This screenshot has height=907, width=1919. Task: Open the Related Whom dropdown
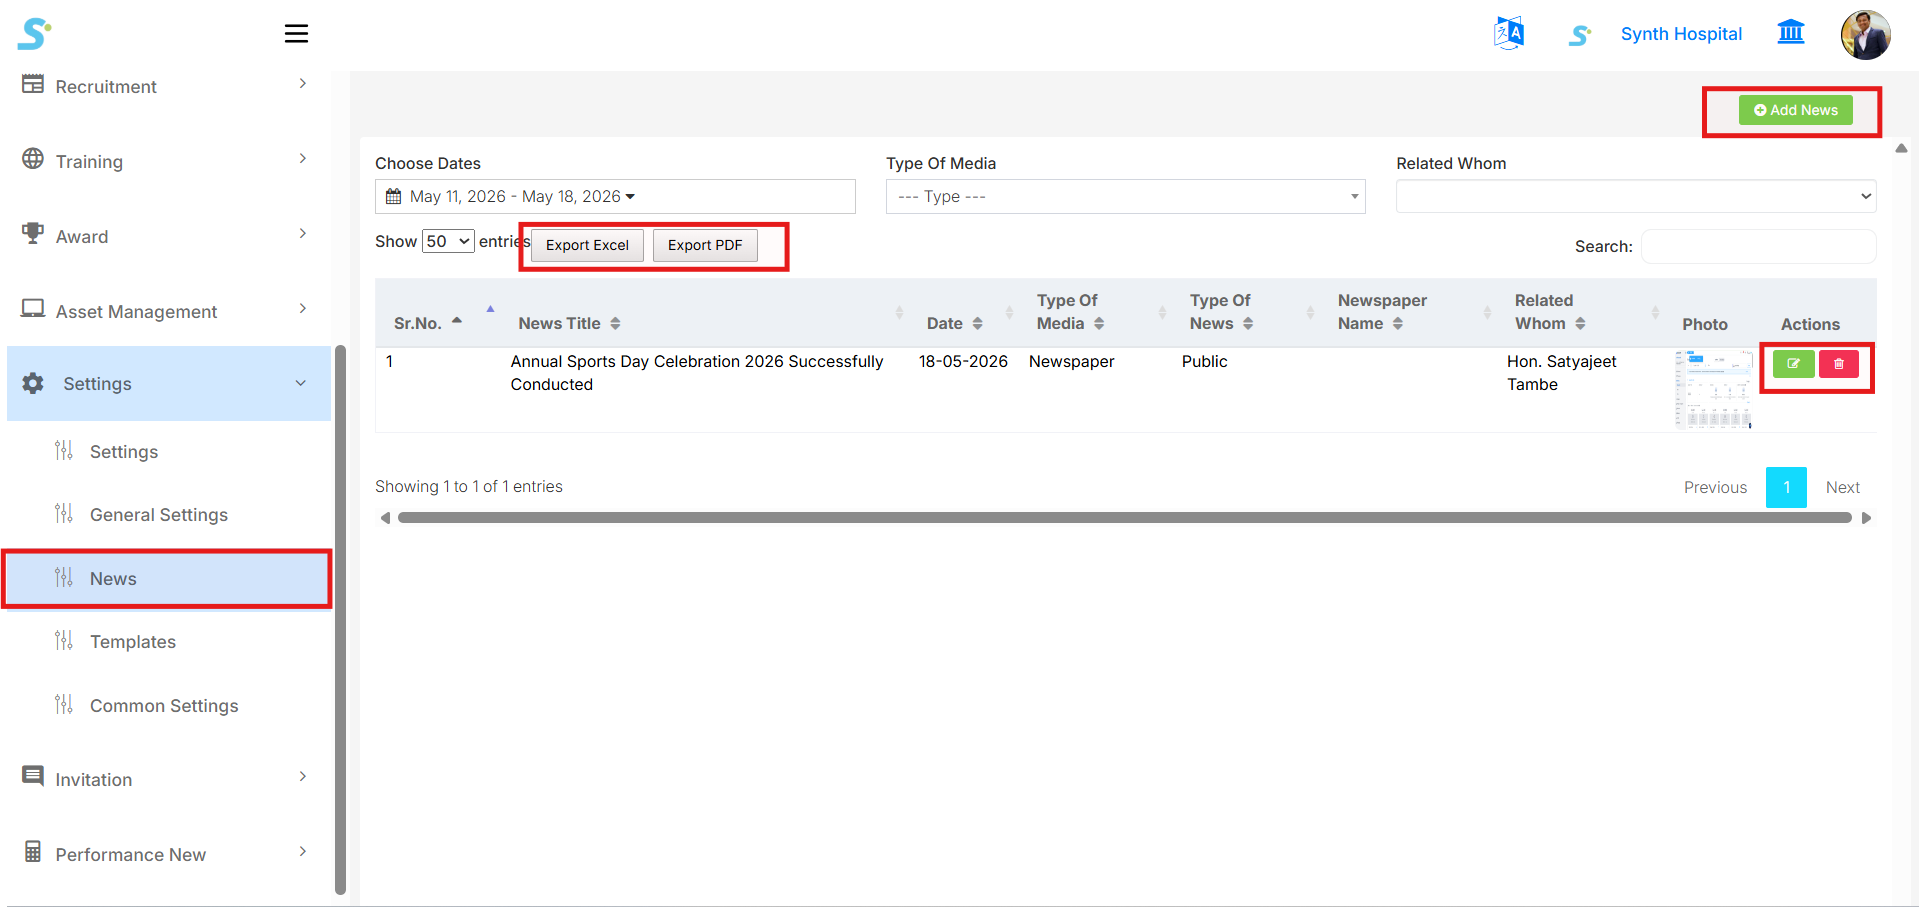(x=1636, y=197)
